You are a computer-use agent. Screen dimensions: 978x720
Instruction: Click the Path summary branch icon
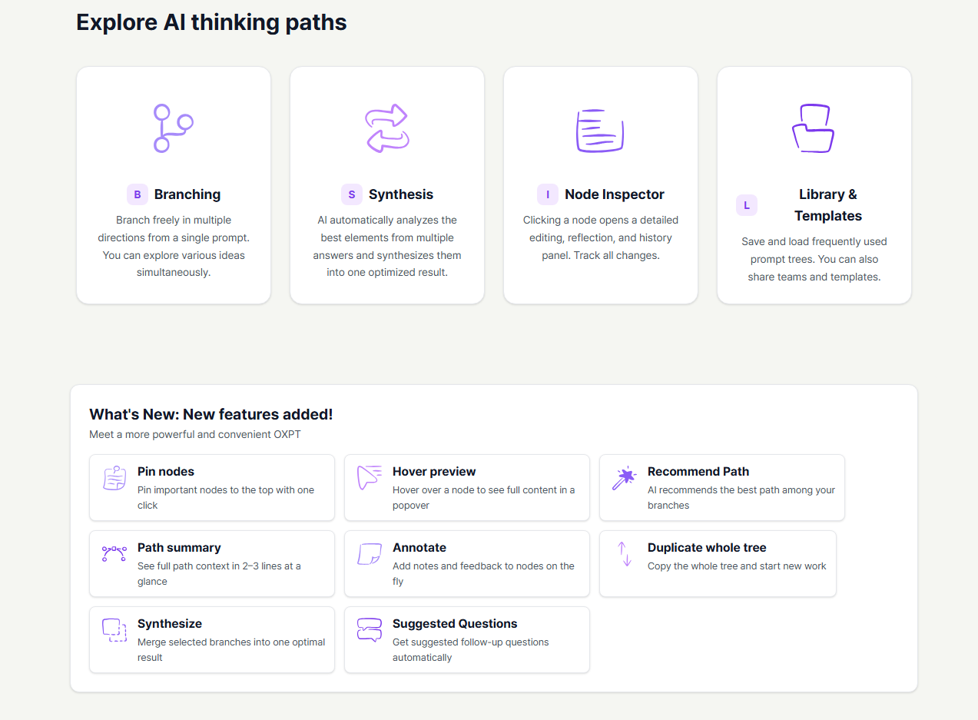pyautogui.click(x=113, y=554)
